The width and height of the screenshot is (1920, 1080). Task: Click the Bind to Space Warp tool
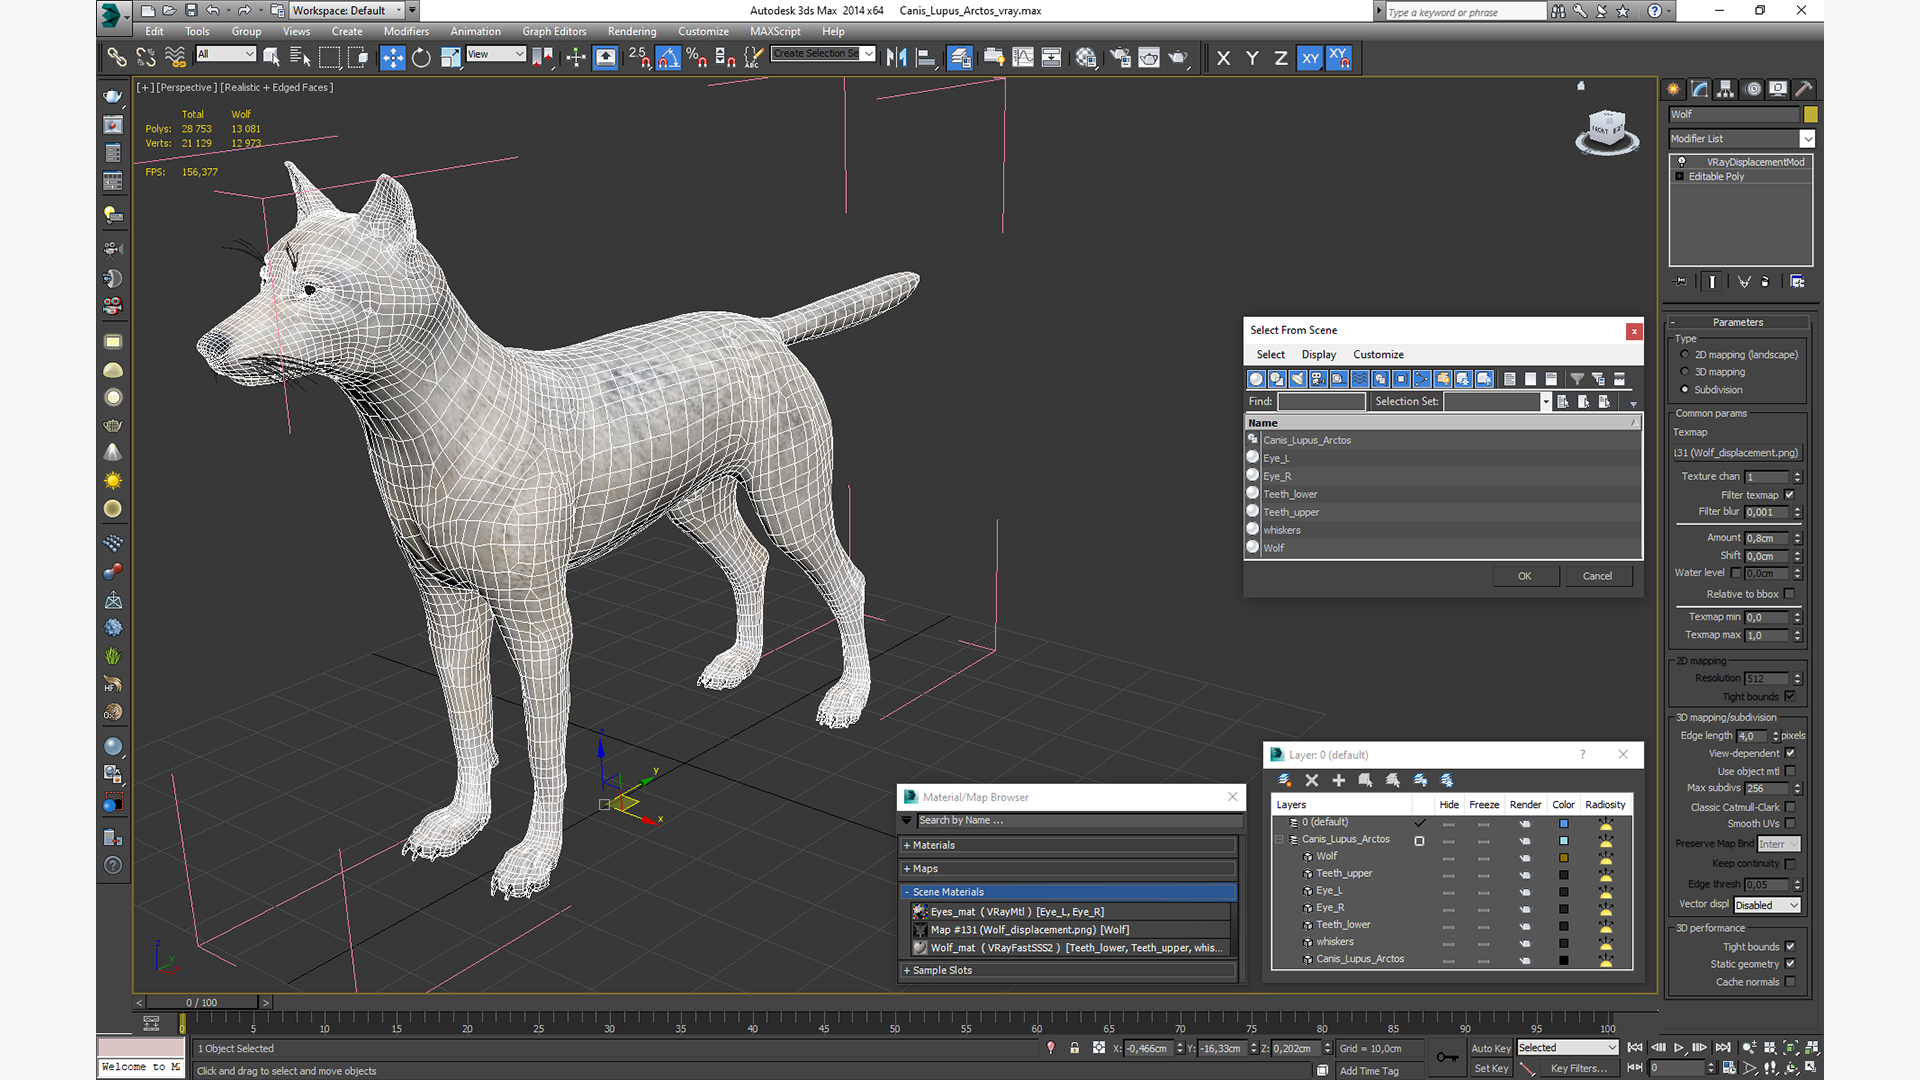(175, 58)
